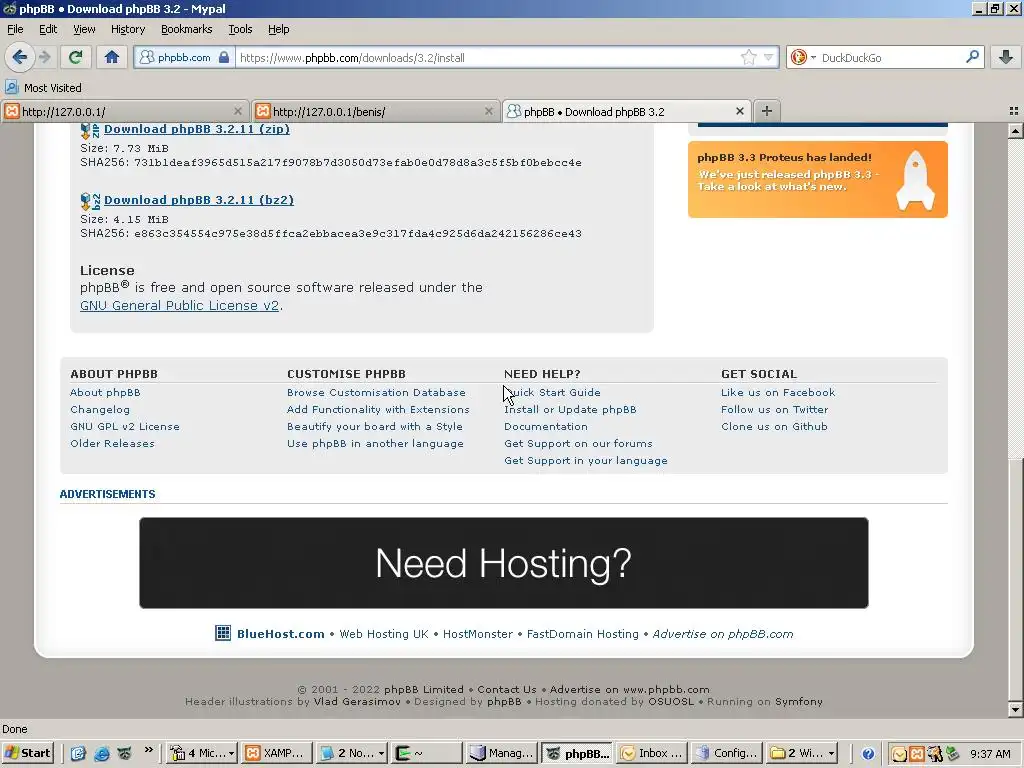Open the Windows Start menu
This screenshot has width=1024, height=768.
tap(27, 753)
